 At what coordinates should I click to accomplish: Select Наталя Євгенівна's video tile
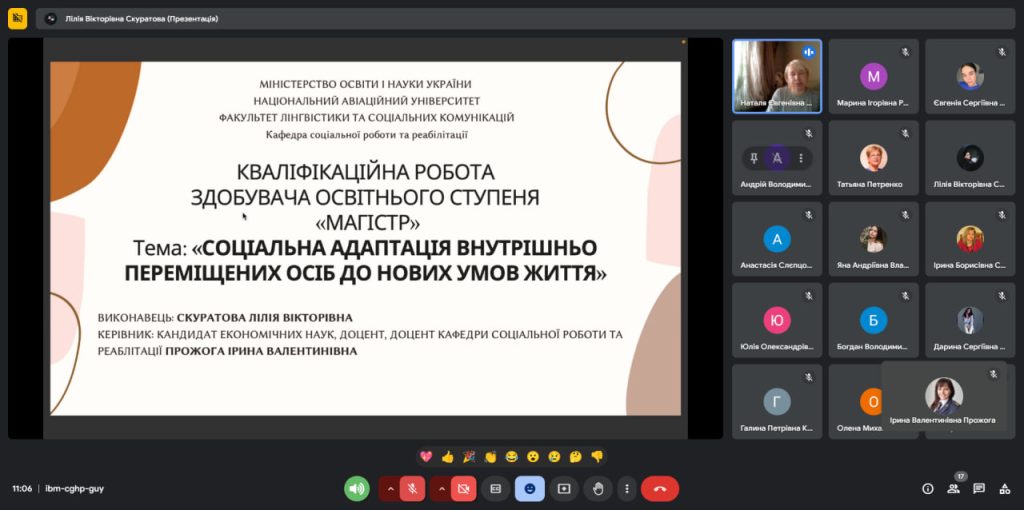776,75
